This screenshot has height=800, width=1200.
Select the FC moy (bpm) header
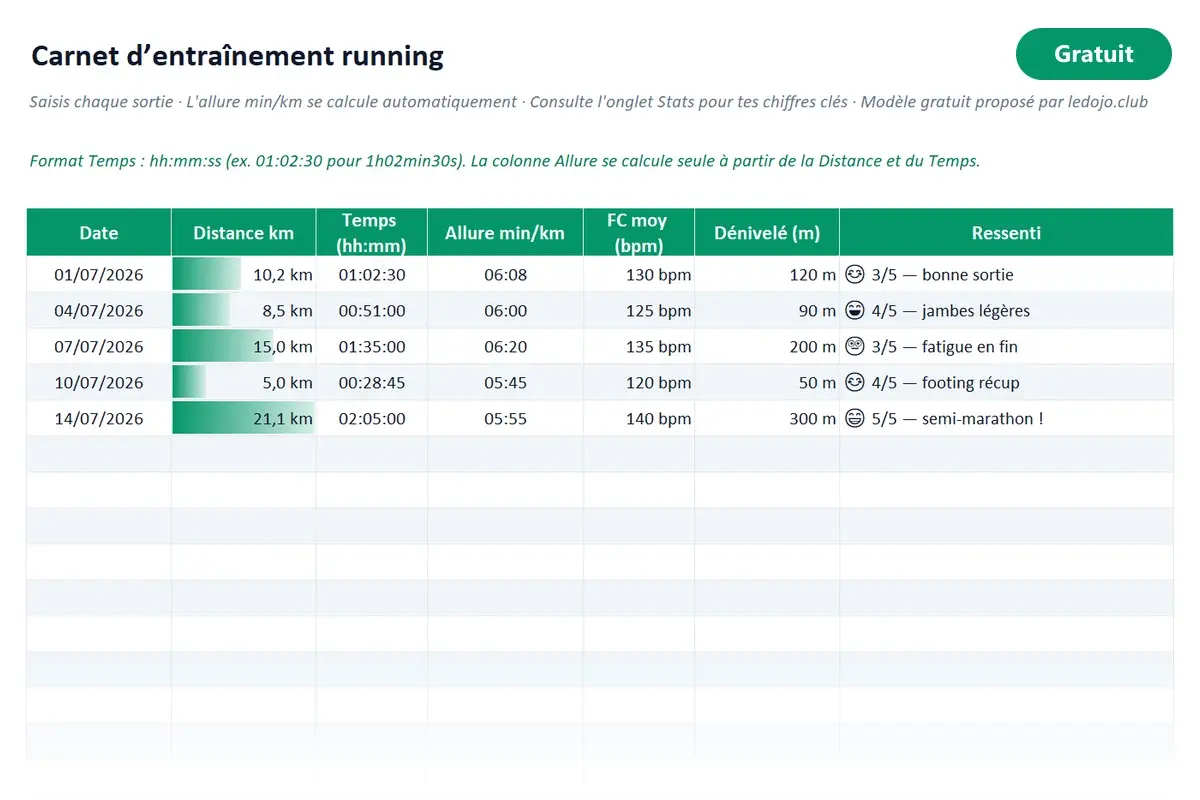[639, 233]
